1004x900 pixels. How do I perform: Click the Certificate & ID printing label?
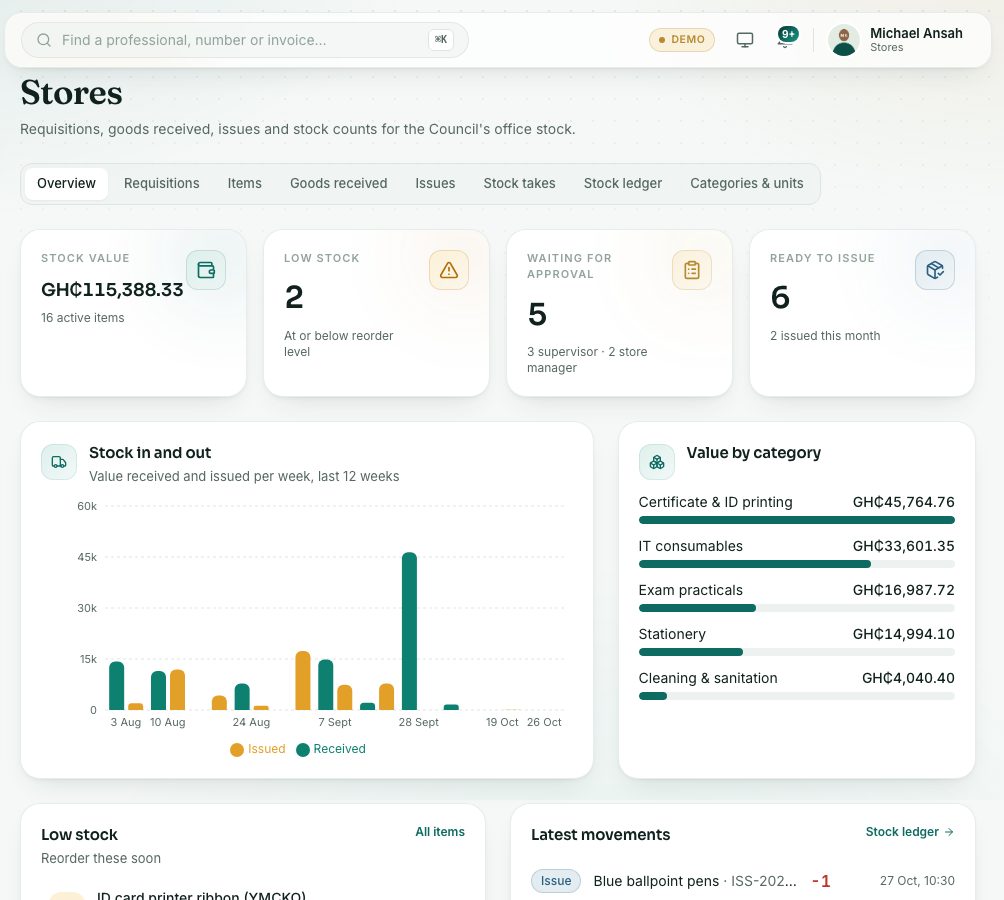pyautogui.click(x=715, y=502)
